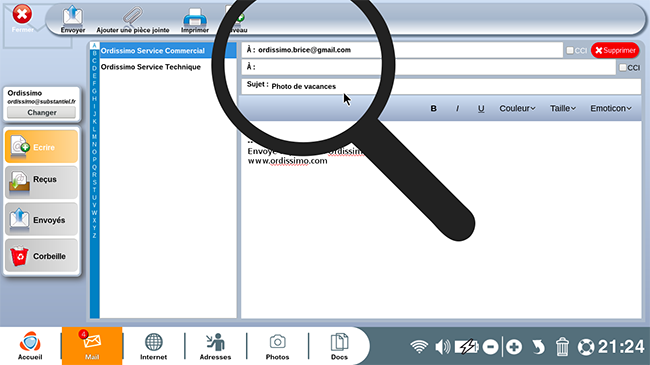The image size is (650, 365).
Task: Click the Supprimer recipient button
Action: 615,50
